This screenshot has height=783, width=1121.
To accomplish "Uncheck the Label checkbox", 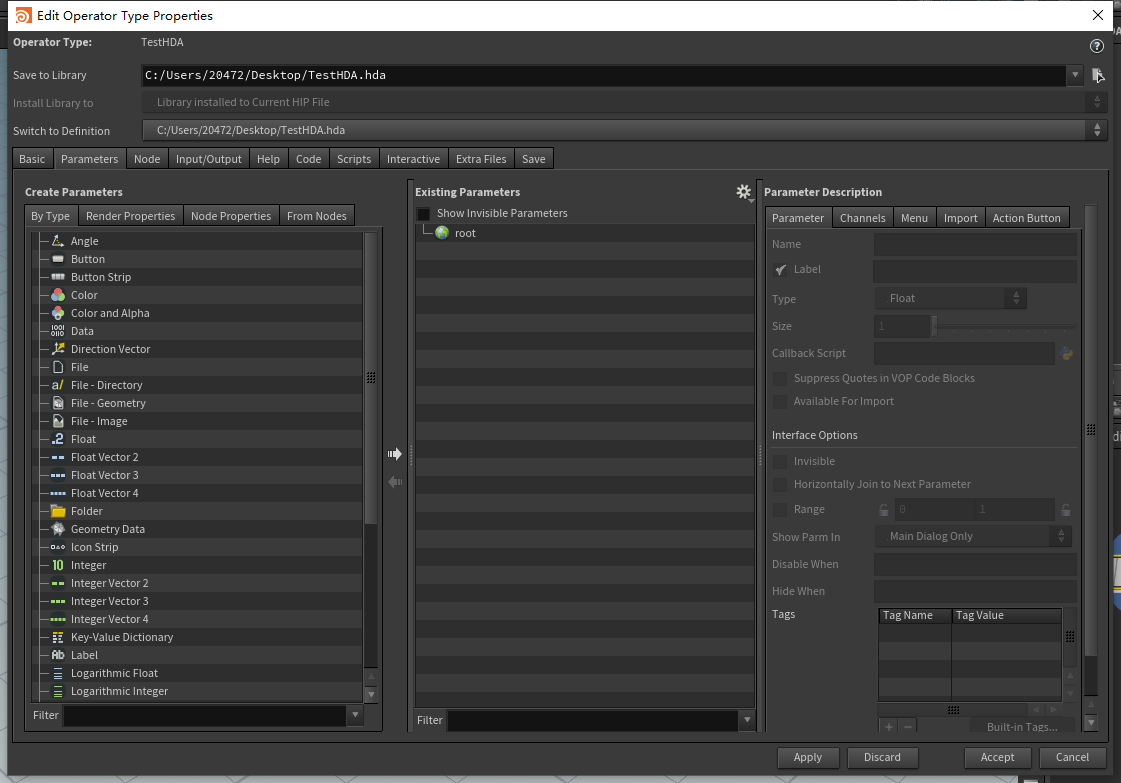I will point(782,269).
